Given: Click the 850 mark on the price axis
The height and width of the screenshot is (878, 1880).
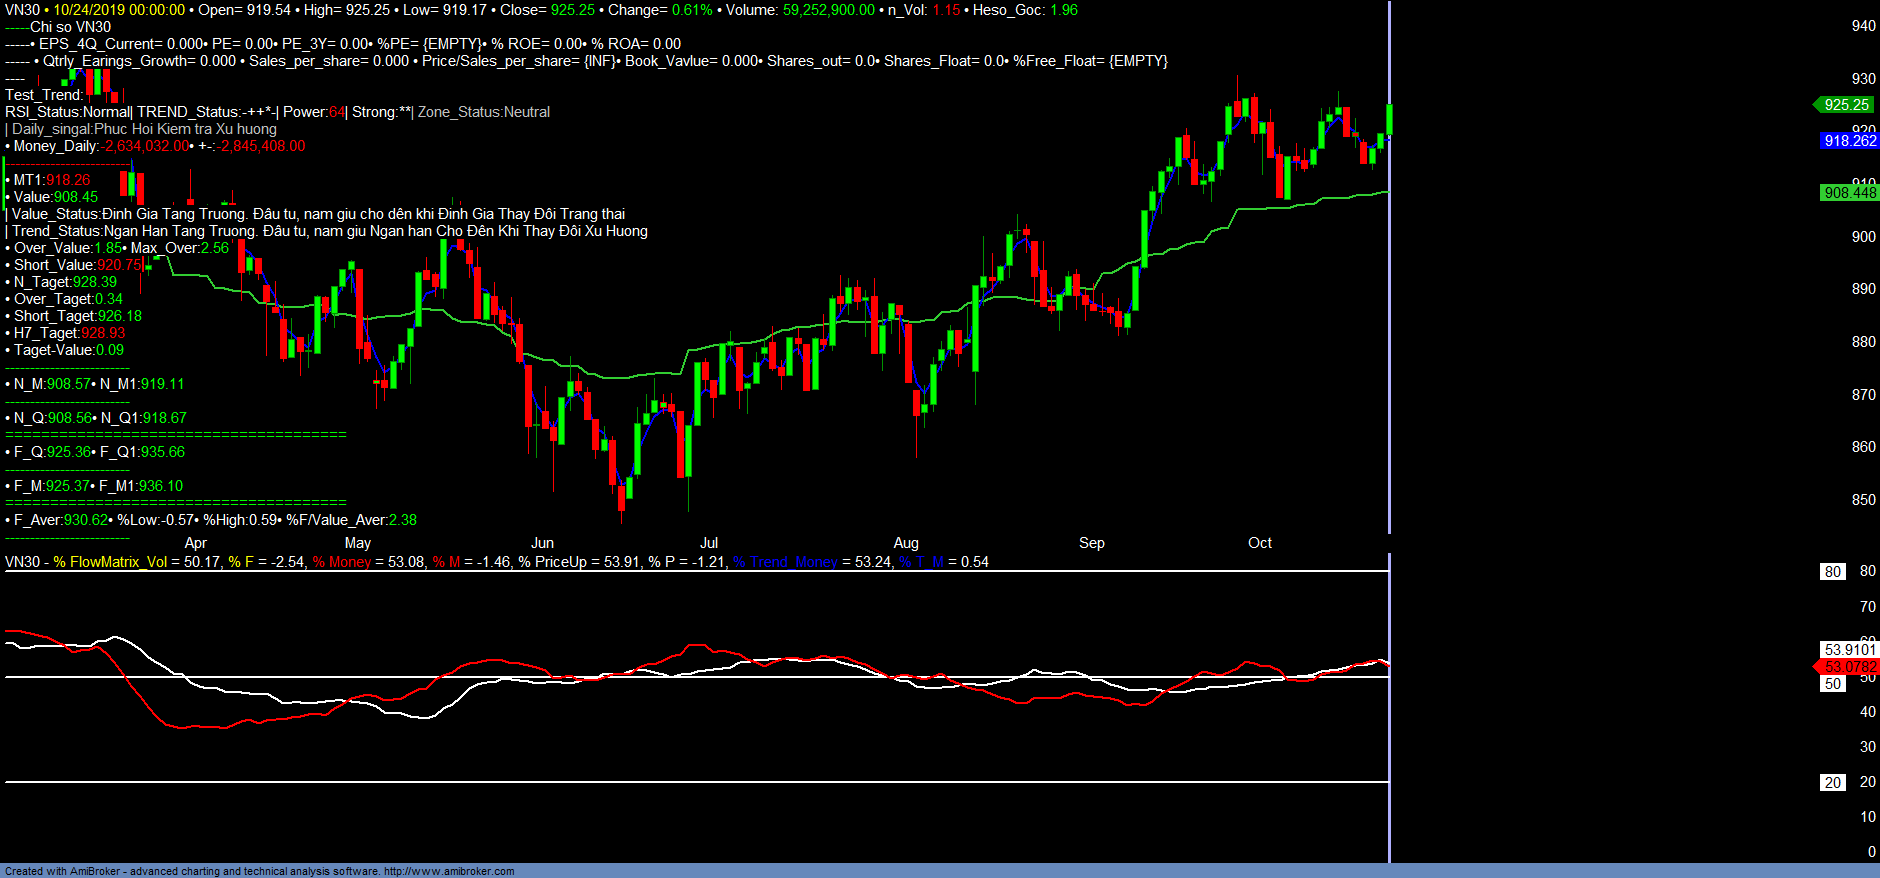Looking at the screenshot, I should pyautogui.click(x=1863, y=500).
